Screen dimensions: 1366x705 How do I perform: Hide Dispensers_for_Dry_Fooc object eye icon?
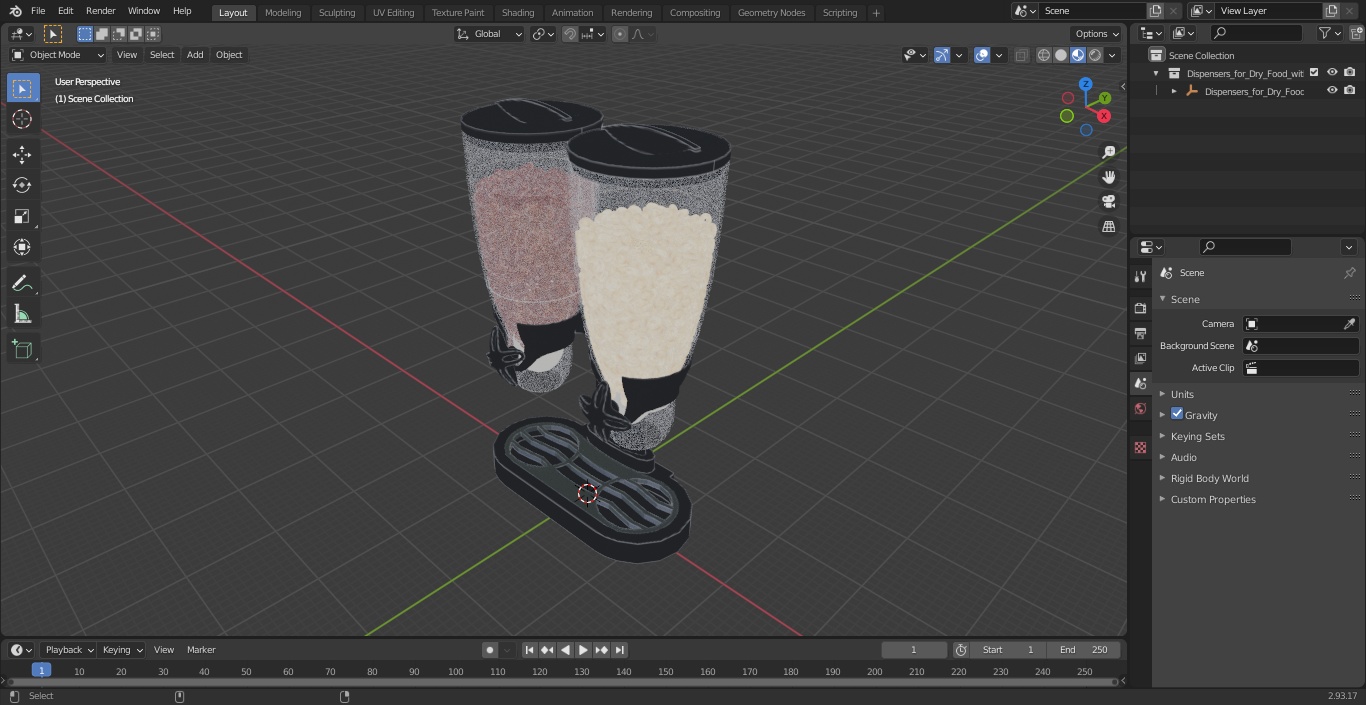coord(1332,91)
